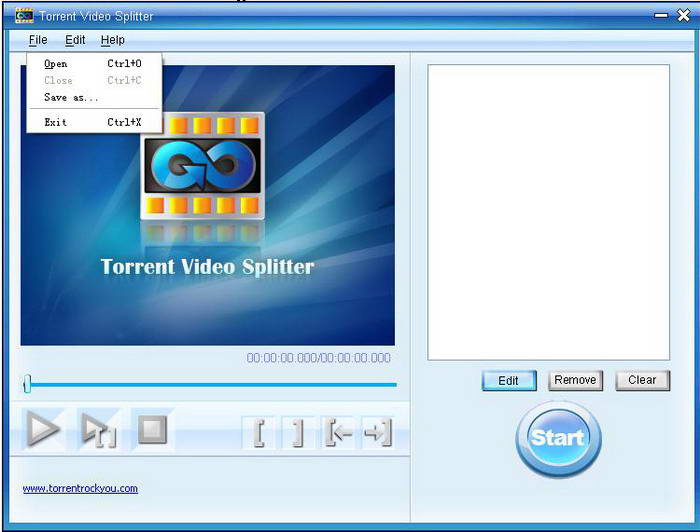
Task: Click the seek slider handle
Action: 27,384
